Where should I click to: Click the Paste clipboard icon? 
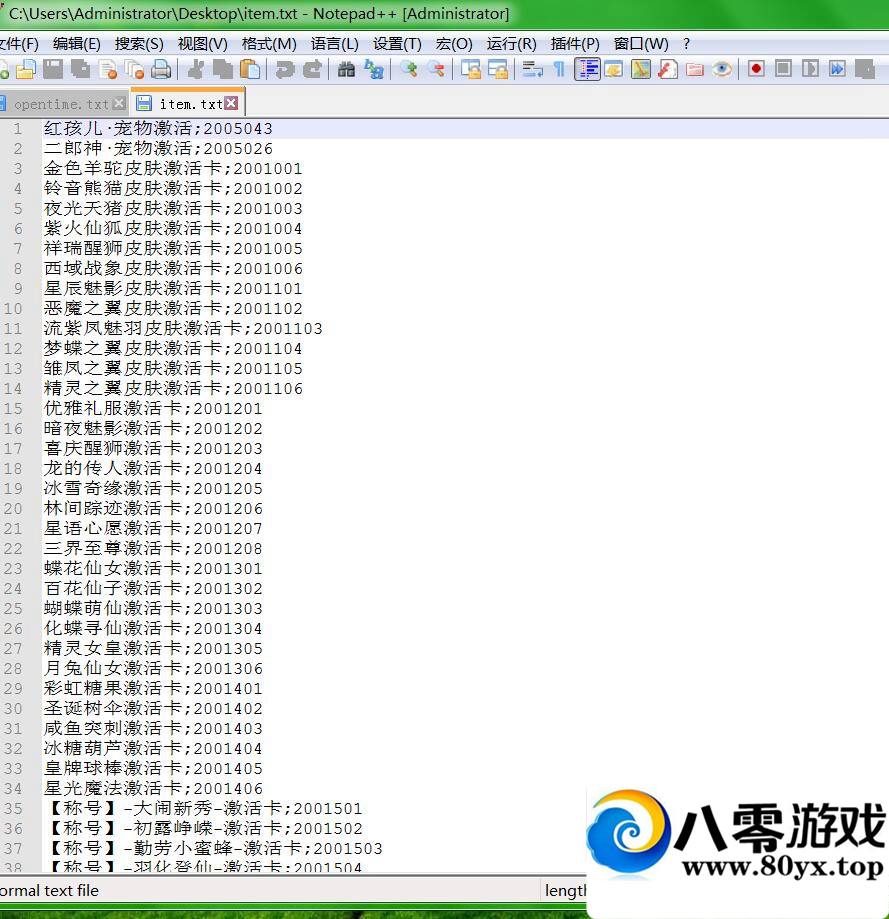click(x=250, y=69)
